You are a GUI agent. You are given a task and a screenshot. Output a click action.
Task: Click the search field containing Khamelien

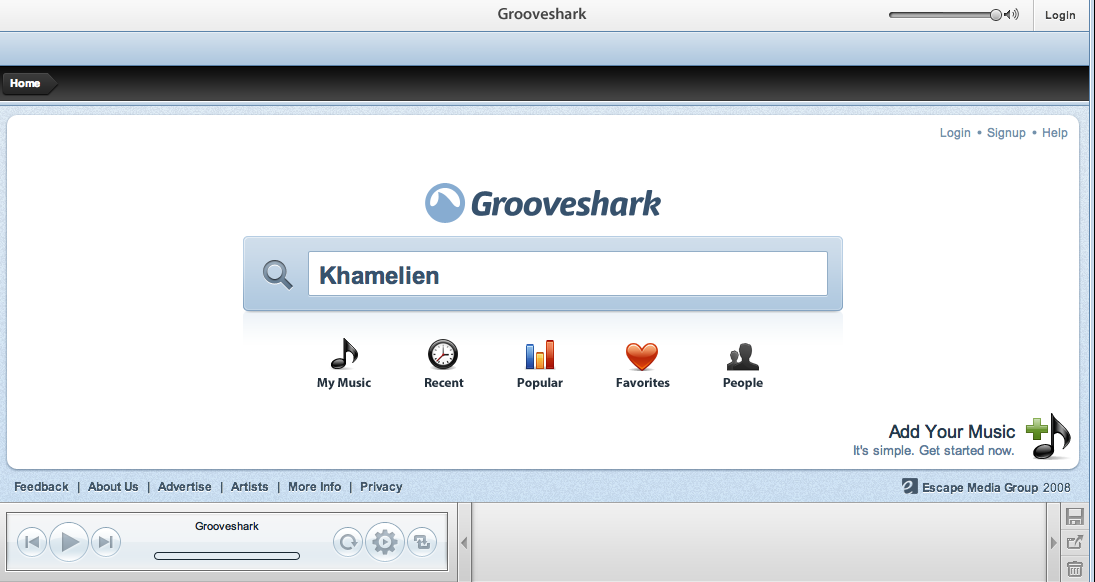(568, 274)
